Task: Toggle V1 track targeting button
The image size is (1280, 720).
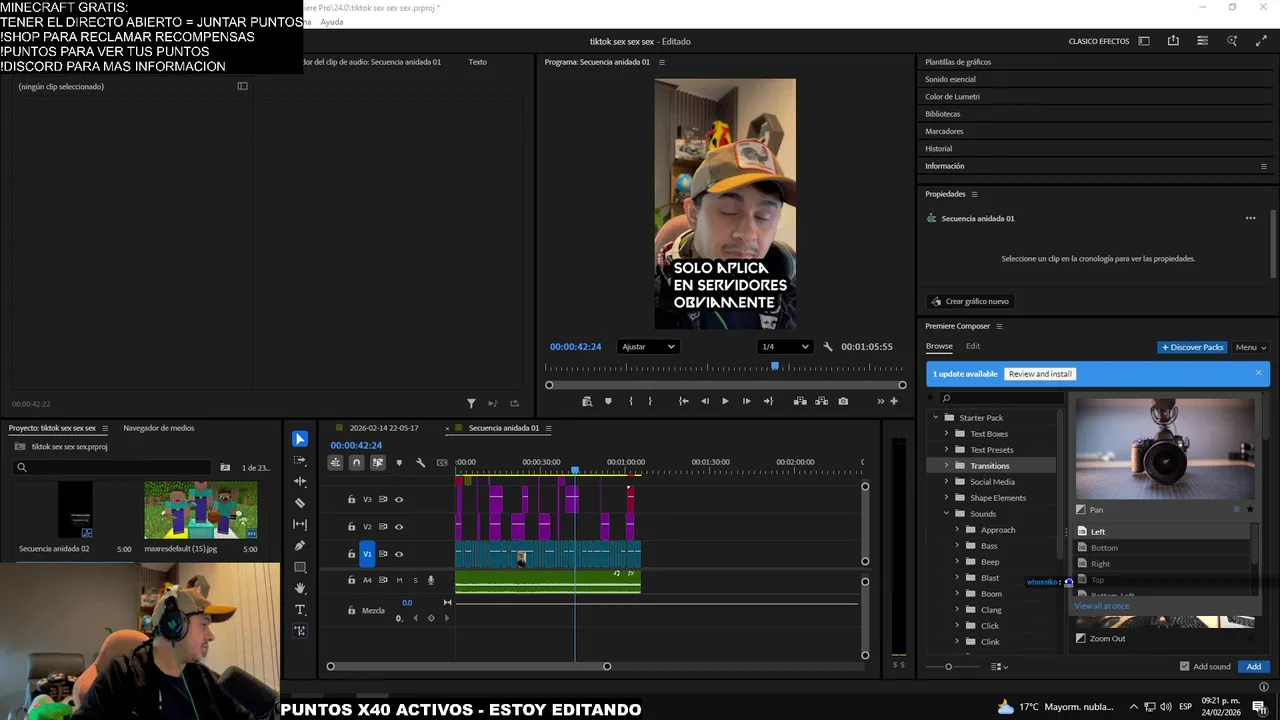Action: pos(367,554)
